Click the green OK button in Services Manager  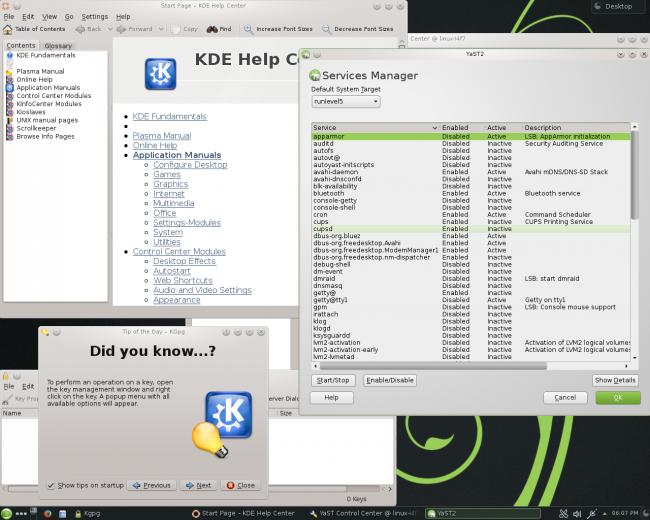coord(618,398)
